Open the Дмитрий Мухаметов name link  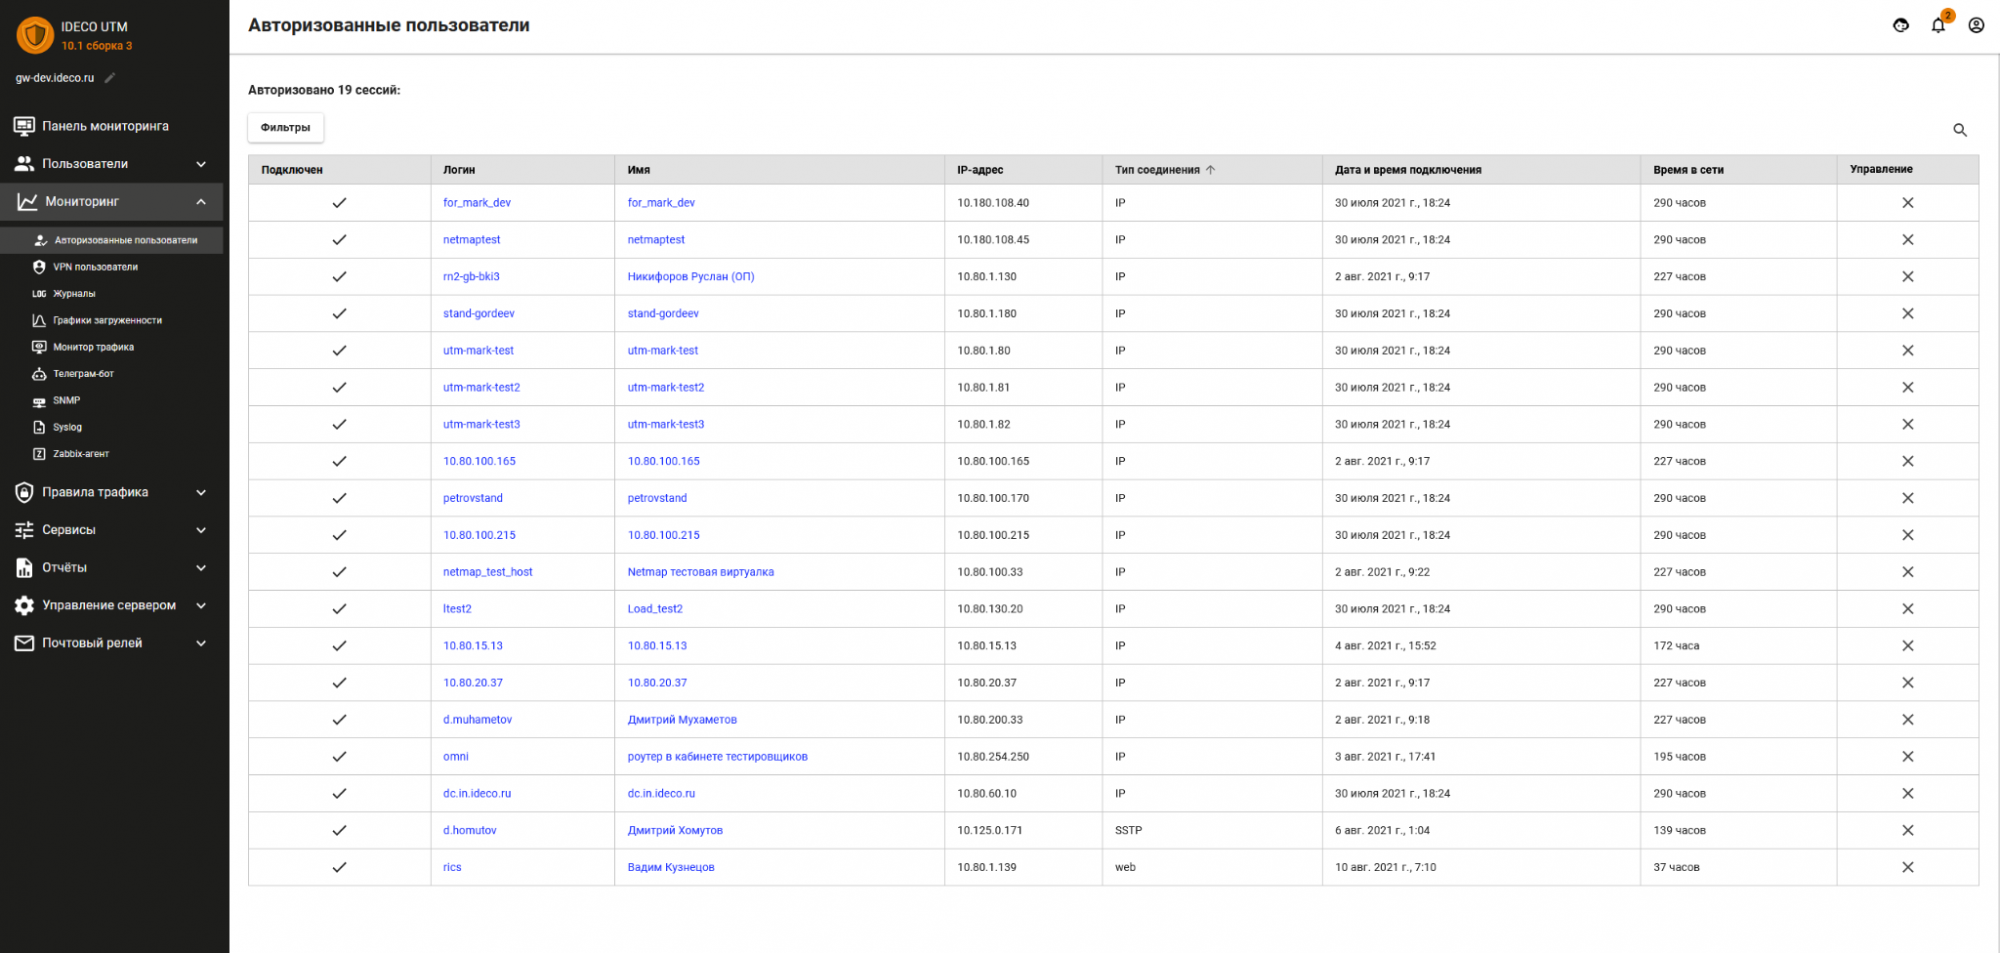[x=681, y=720]
